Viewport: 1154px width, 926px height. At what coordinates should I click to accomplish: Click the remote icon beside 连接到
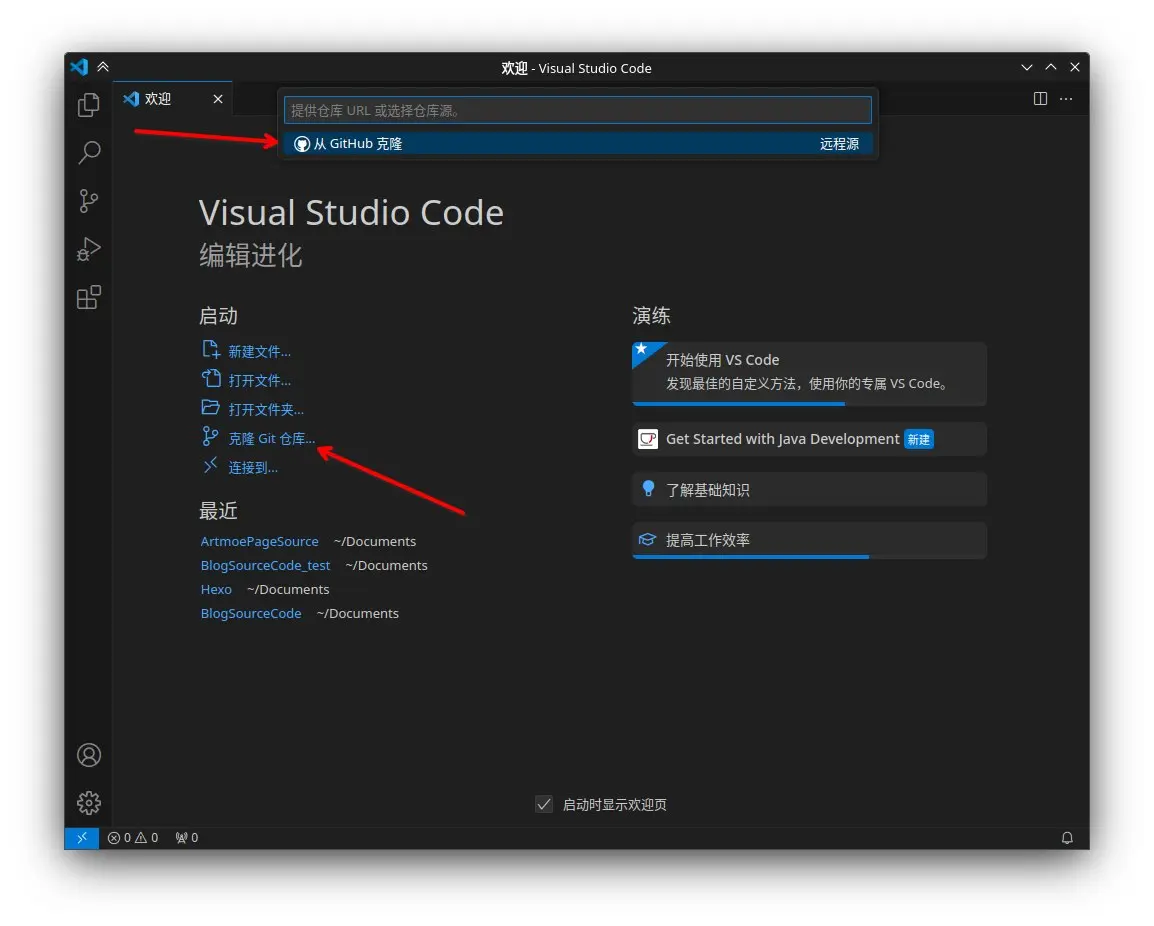[210, 465]
